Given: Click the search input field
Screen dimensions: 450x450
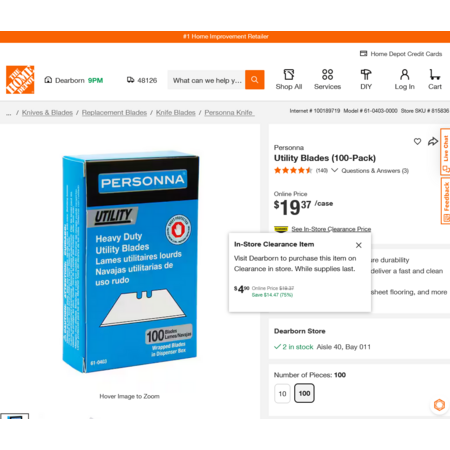Looking at the screenshot, I should pyautogui.click(x=206, y=80).
